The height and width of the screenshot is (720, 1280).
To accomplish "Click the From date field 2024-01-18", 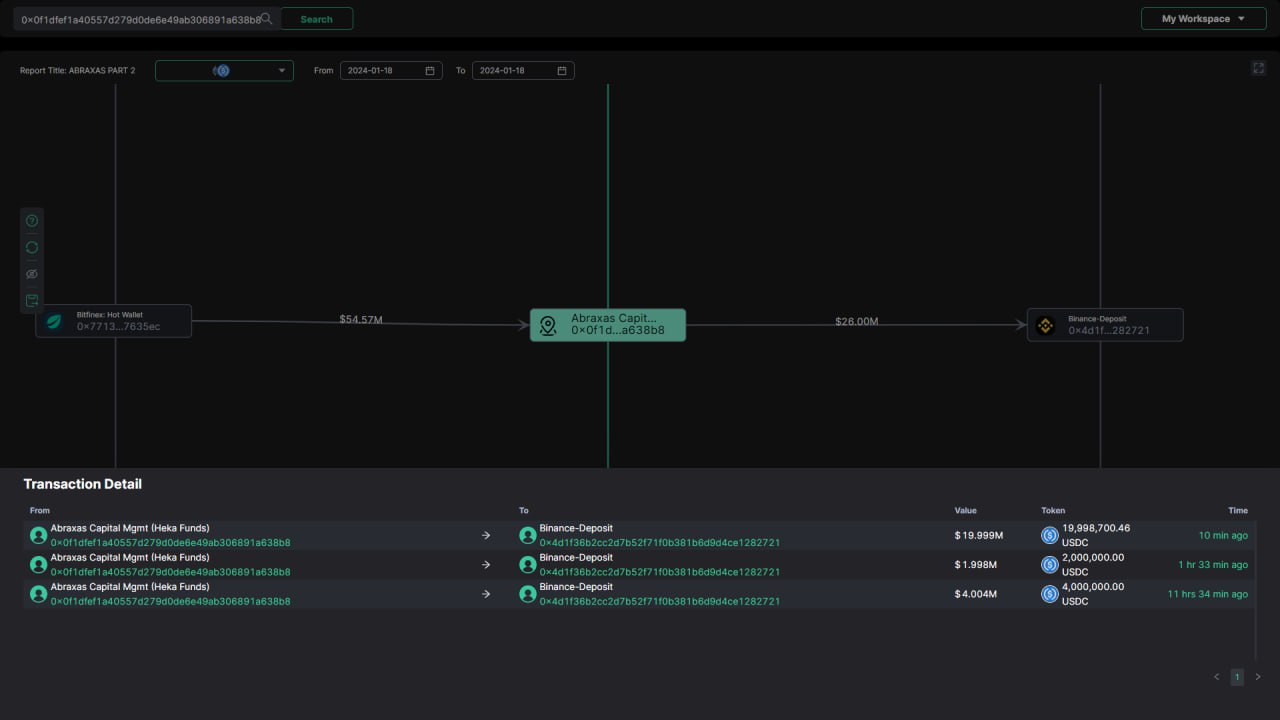I will pos(391,71).
